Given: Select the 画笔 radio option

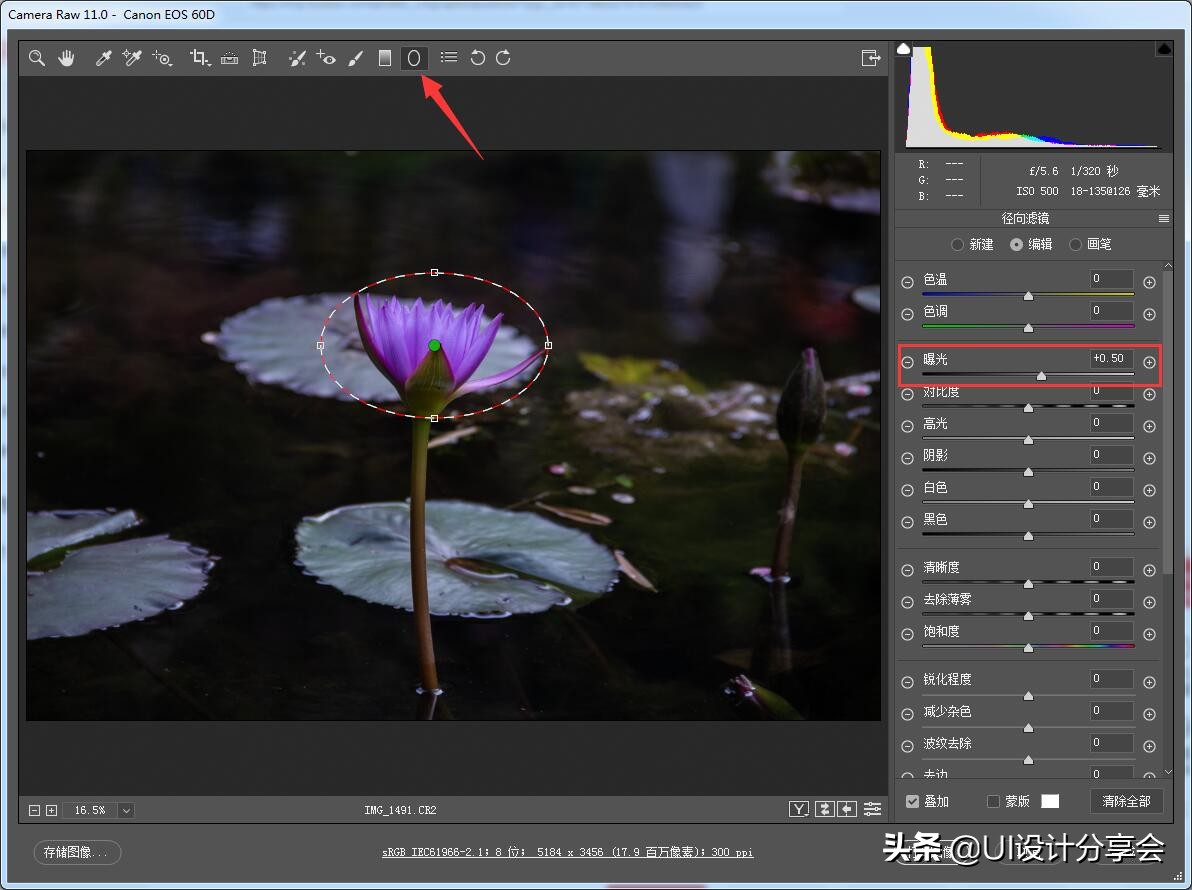Looking at the screenshot, I should (1076, 244).
